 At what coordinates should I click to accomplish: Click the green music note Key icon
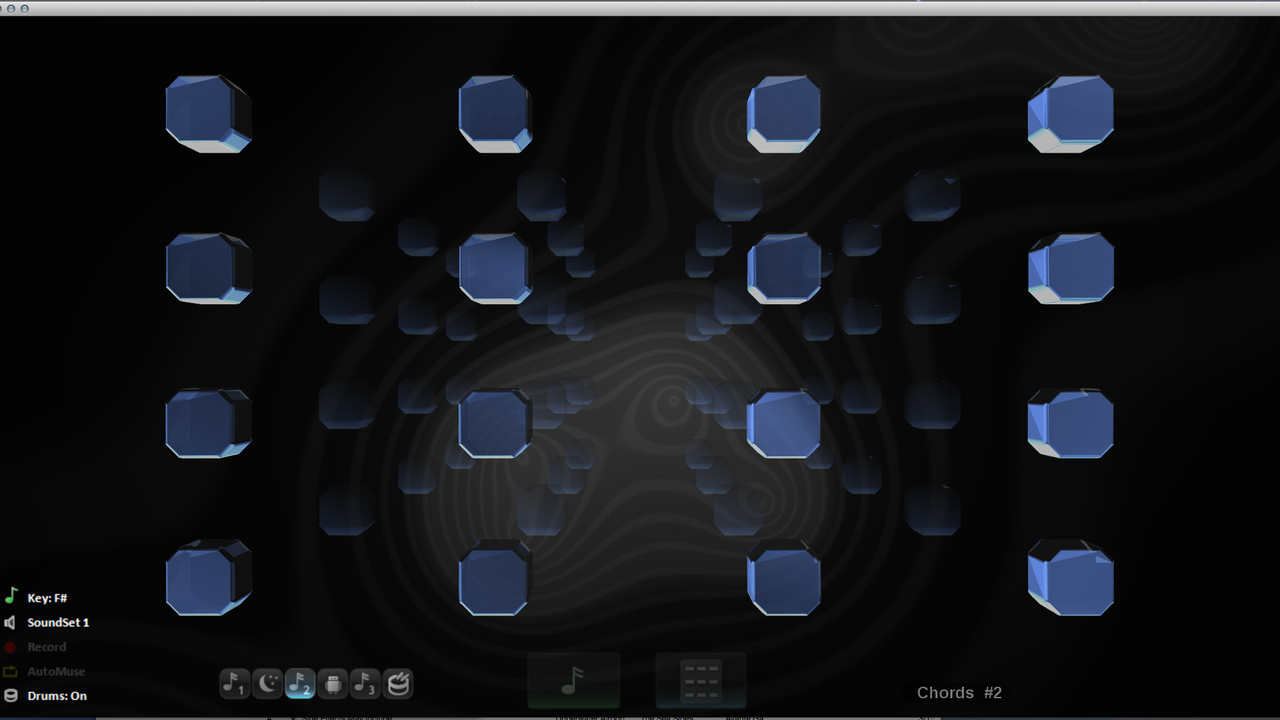pos(11,596)
